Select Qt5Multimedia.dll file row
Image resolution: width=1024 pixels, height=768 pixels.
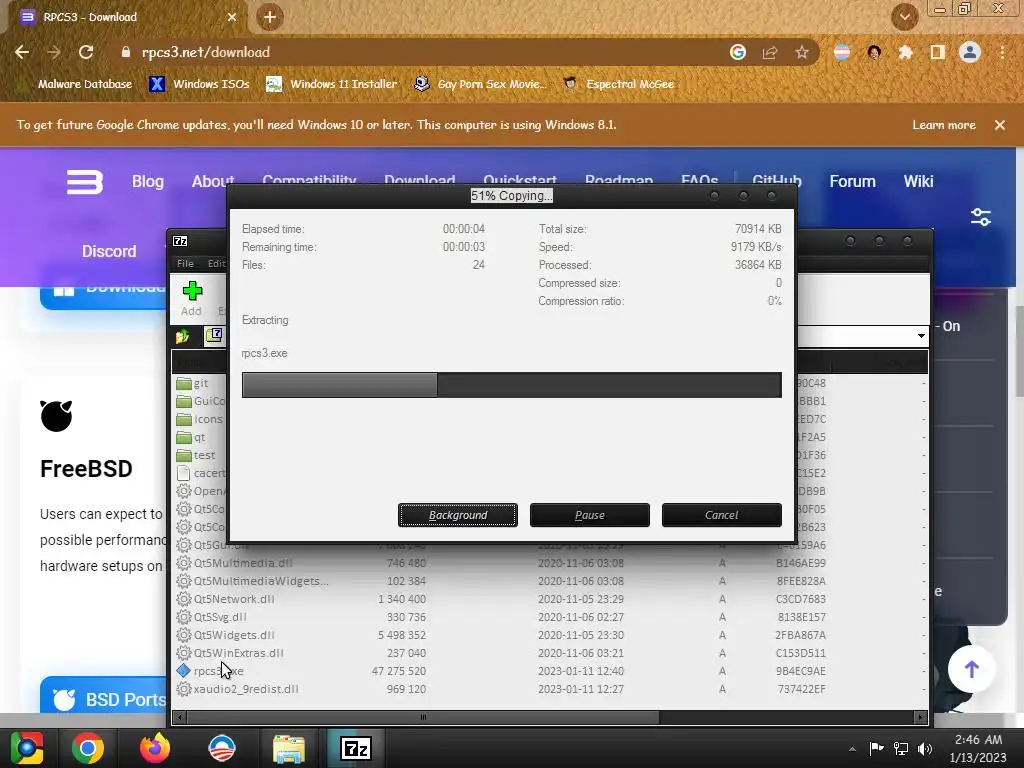coord(549,563)
